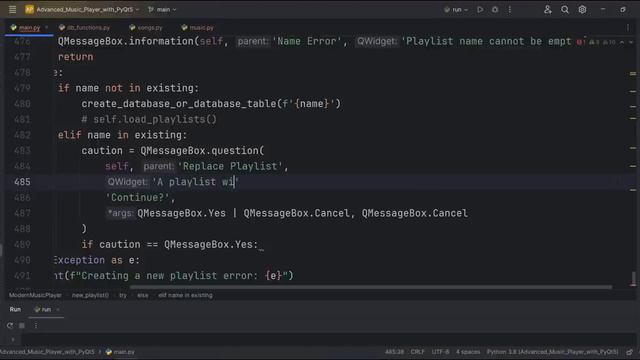The width and height of the screenshot is (640, 360).
Task: Open the main hamburger menu
Action: click(x=12, y=9)
